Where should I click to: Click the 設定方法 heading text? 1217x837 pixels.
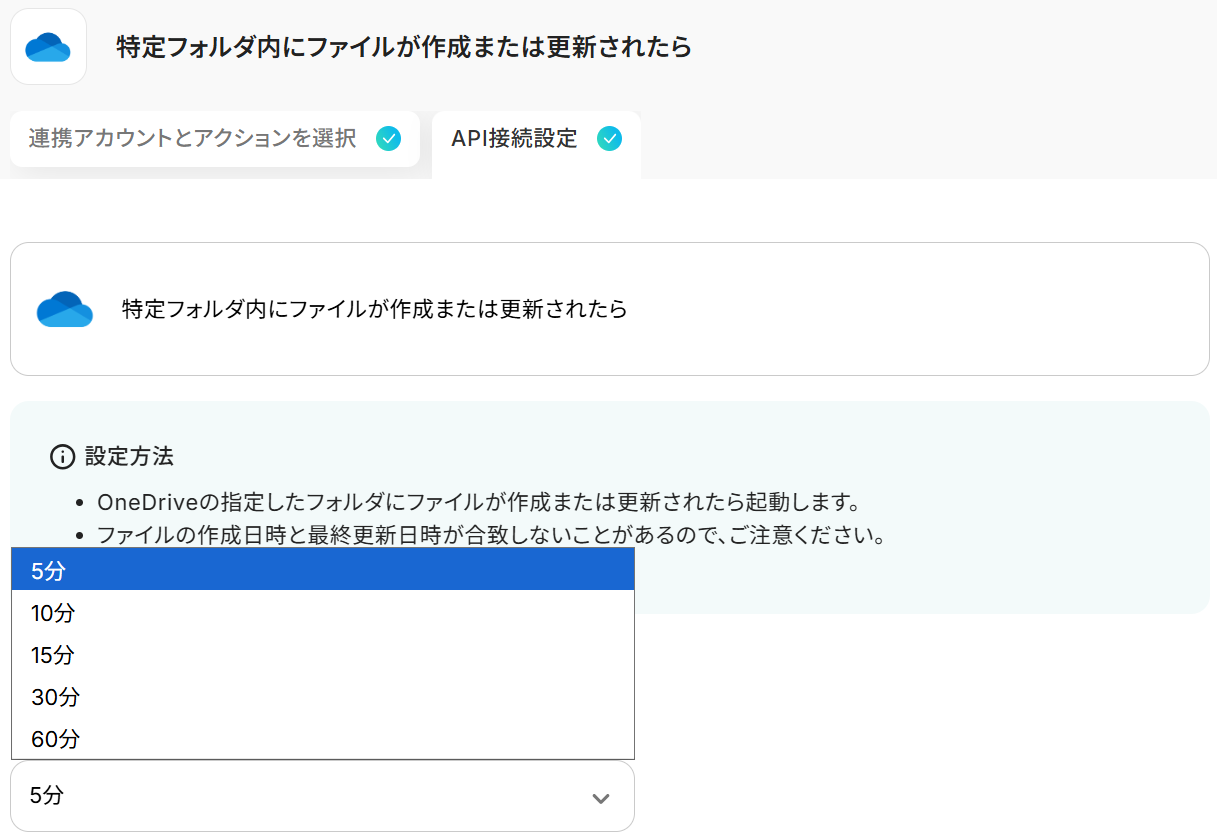129,457
